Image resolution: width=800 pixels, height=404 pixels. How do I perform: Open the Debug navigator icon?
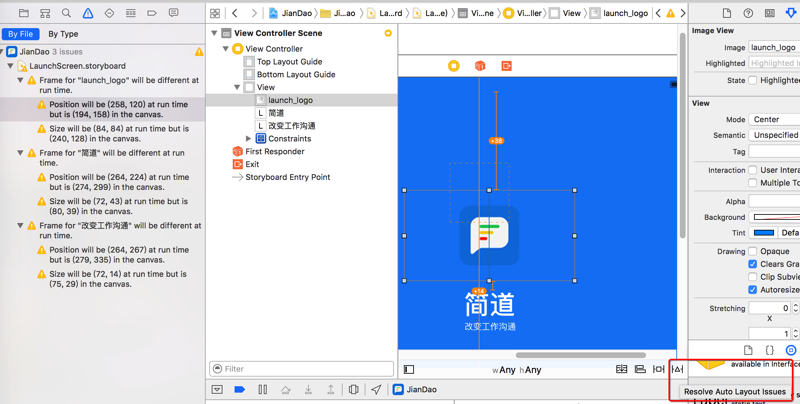point(131,13)
